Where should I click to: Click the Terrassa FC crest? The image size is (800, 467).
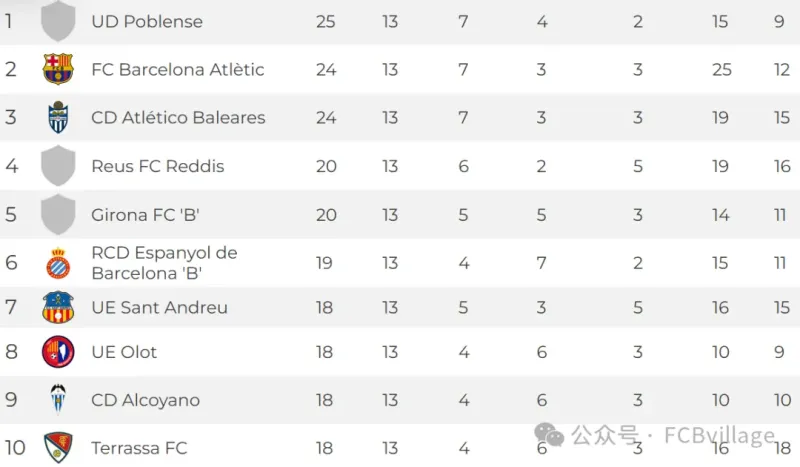(58, 447)
